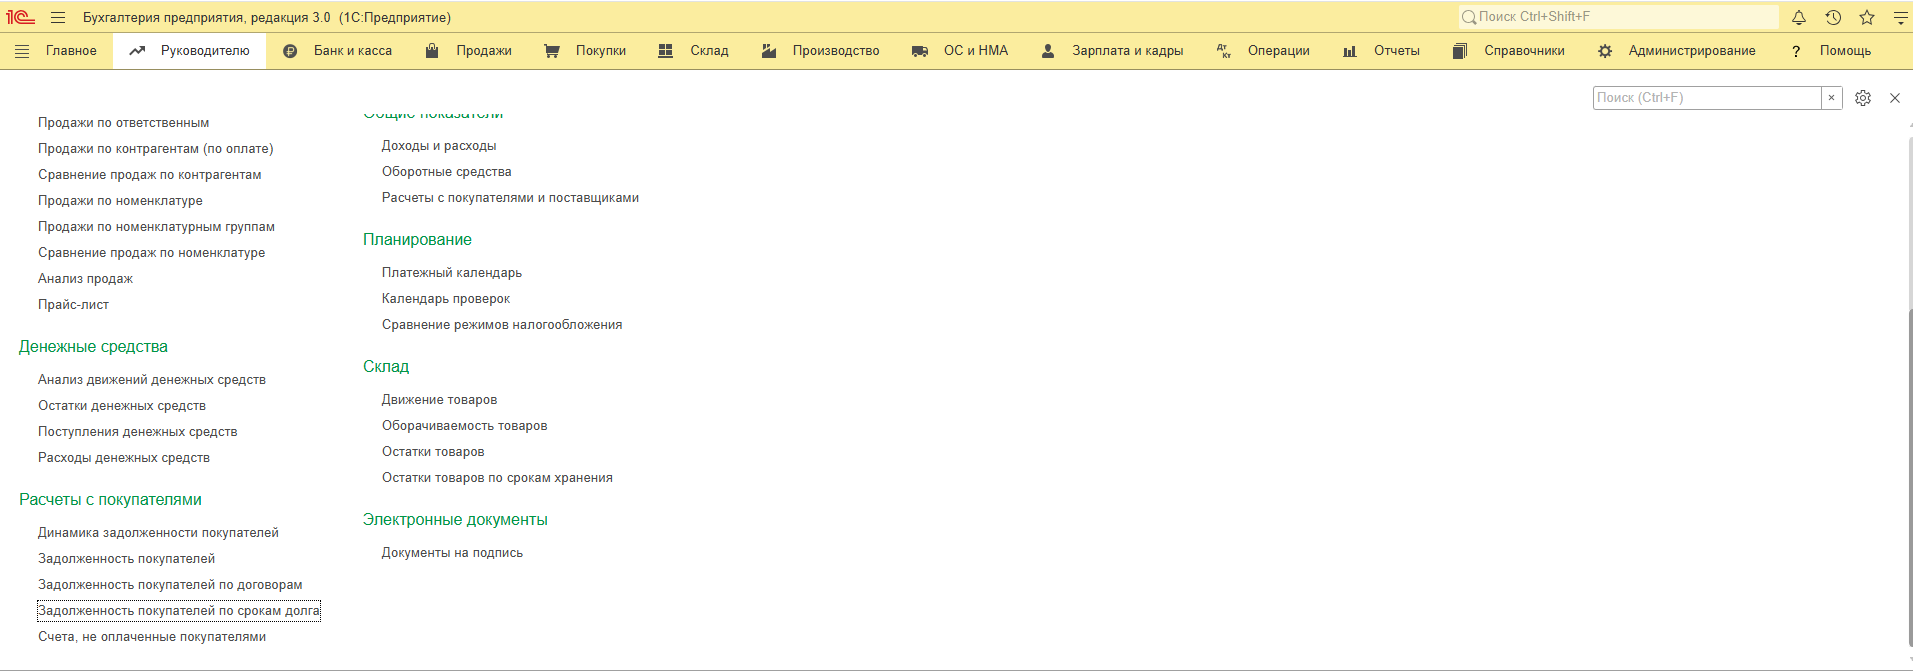Screen dimensions: 1913x671
Task: Open Доходы и расходы report
Action: click(x=438, y=146)
